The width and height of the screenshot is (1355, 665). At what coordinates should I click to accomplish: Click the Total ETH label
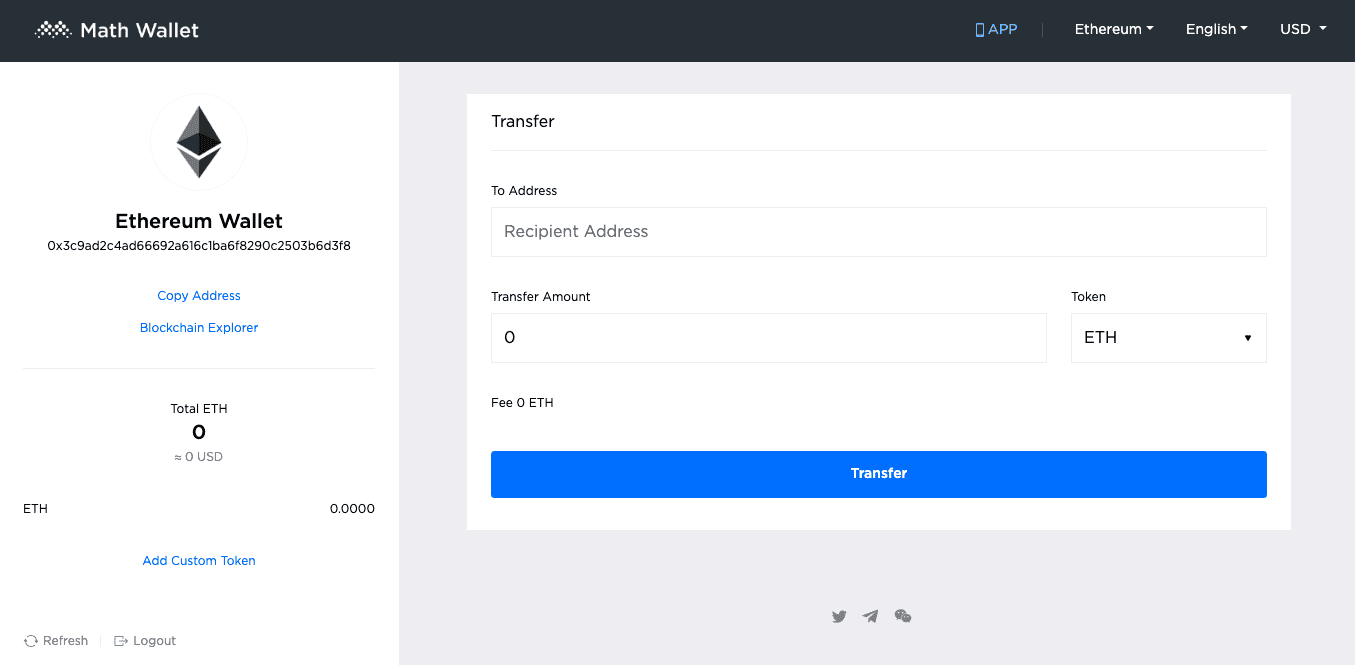coord(199,409)
